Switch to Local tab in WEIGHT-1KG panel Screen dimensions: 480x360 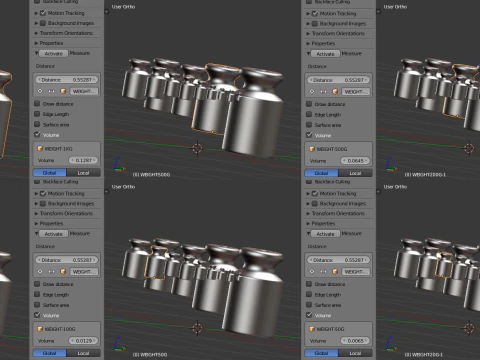click(83, 173)
